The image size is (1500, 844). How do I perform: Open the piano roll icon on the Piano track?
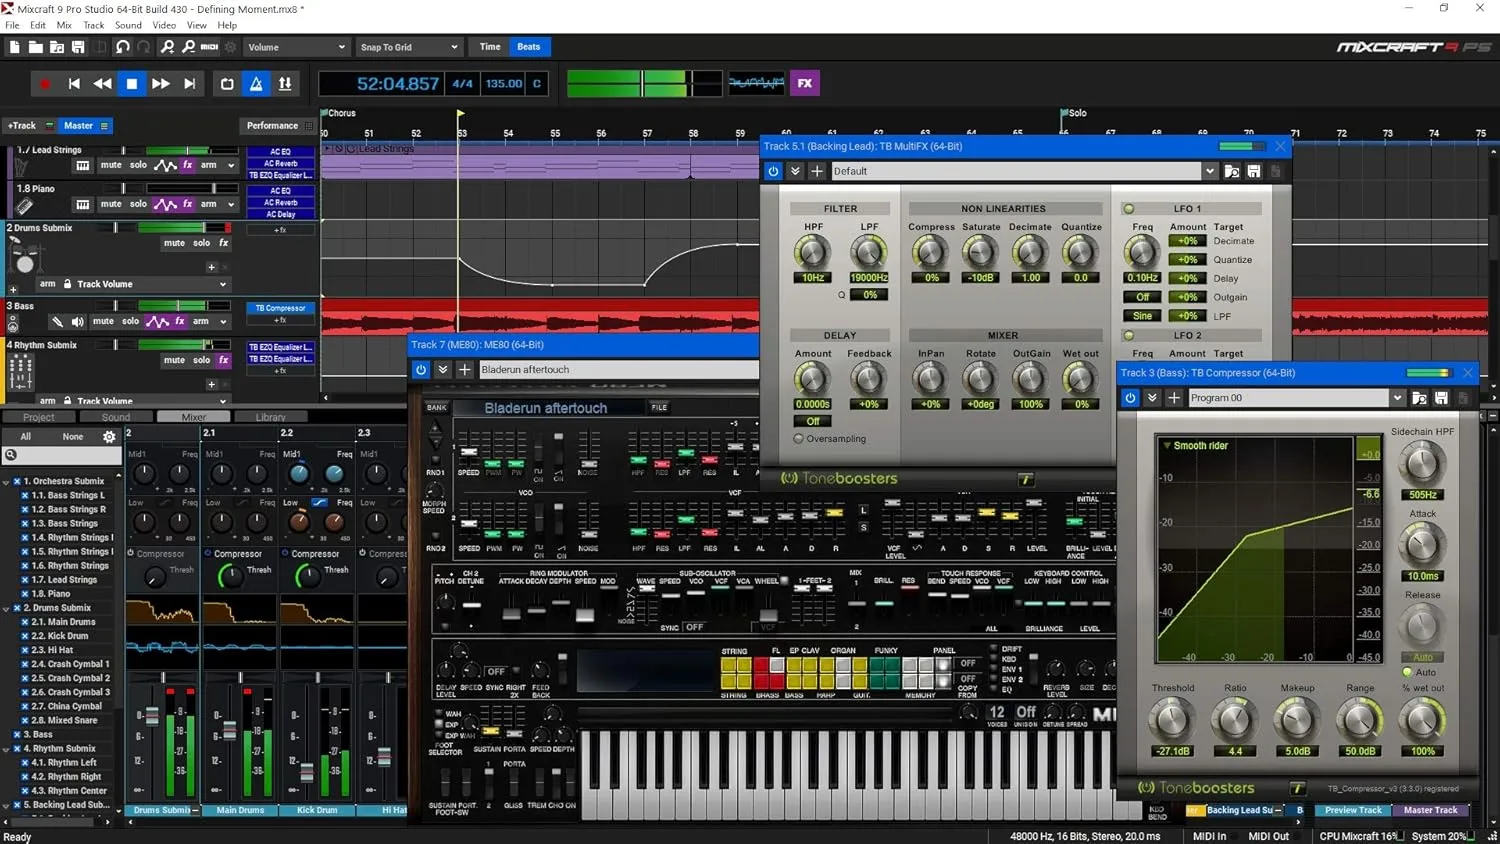tap(82, 204)
